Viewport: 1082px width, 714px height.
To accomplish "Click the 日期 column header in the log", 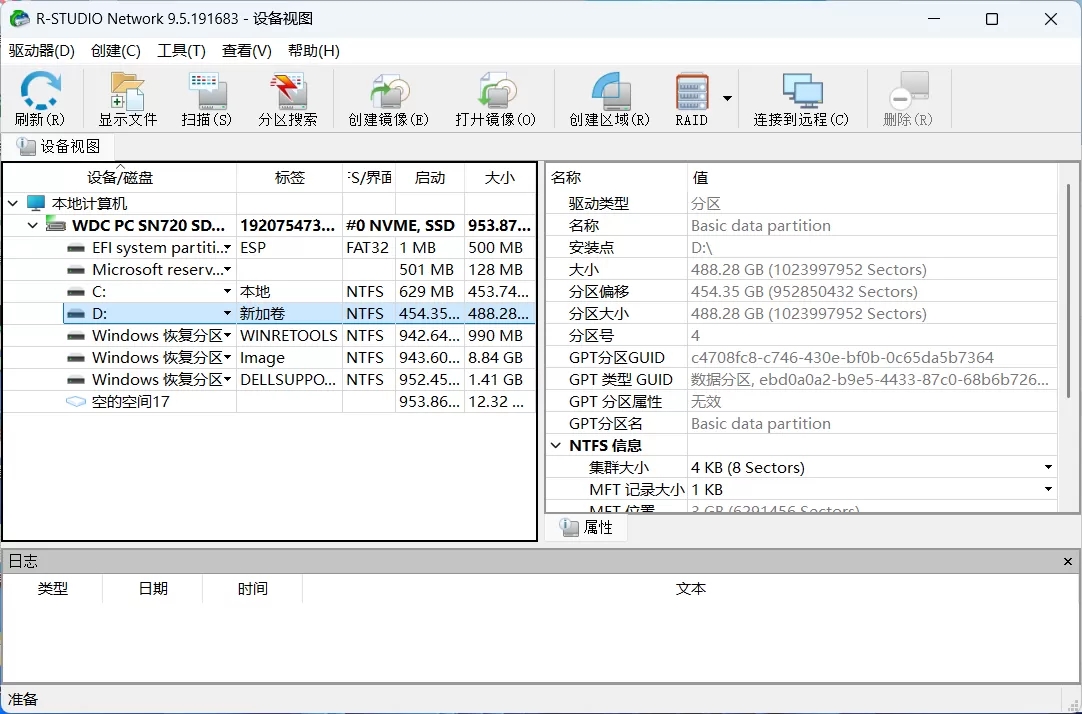I will [x=152, y=588].
